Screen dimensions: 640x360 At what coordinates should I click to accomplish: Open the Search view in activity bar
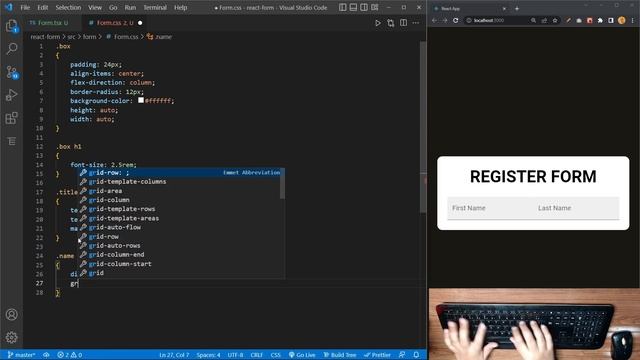click(x=11, y=49)
